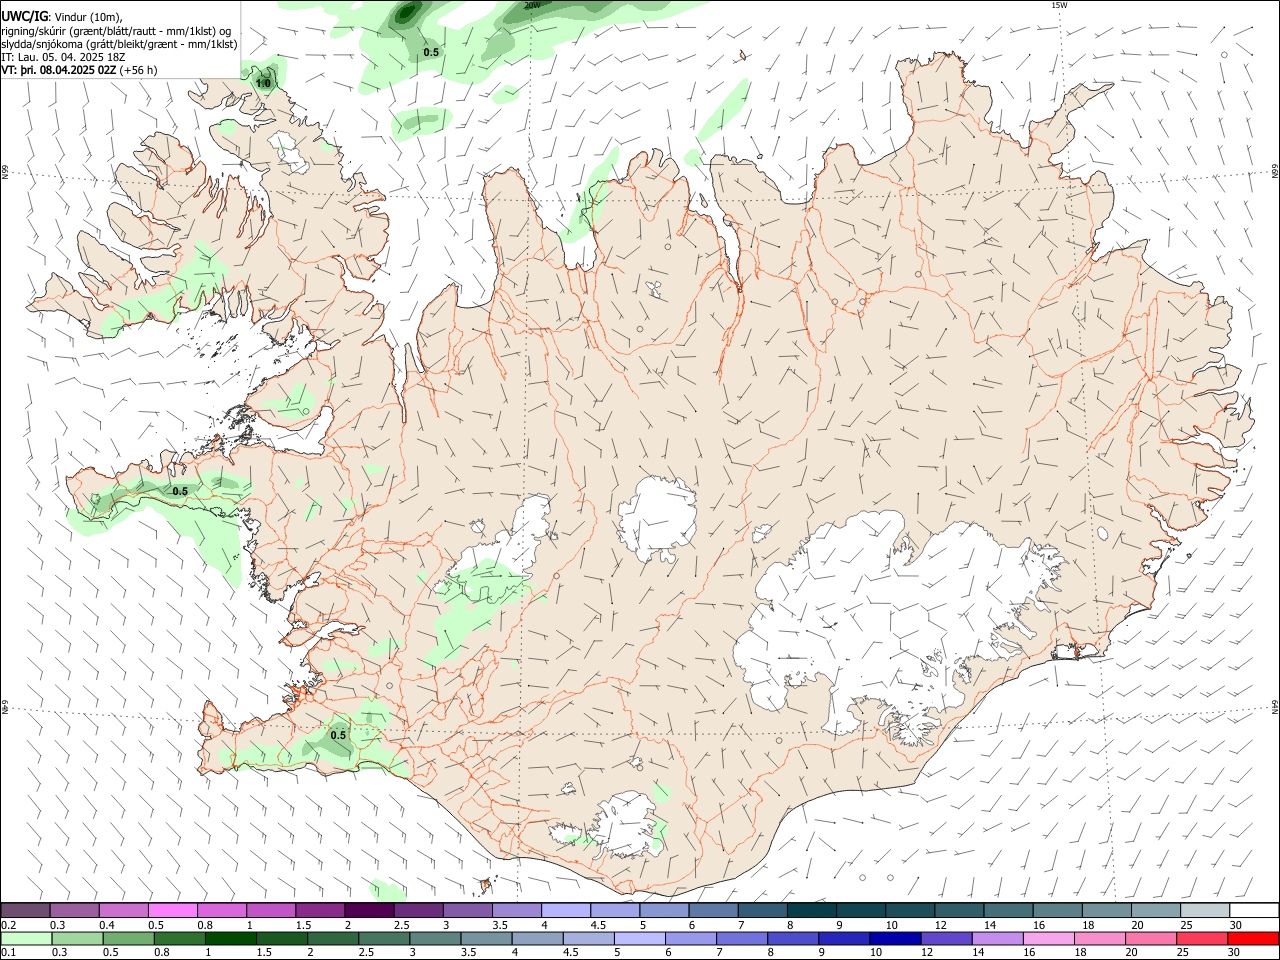Click the palest green 0.1 swatch in lower legend
Image resolution: width=1280 pixels, height=960 pixels.
[26, 938]
